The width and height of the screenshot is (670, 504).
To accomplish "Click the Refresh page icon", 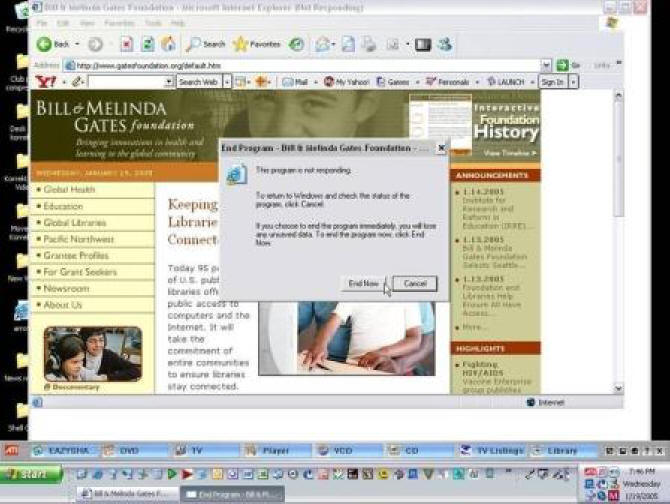I will coord(148,44).
